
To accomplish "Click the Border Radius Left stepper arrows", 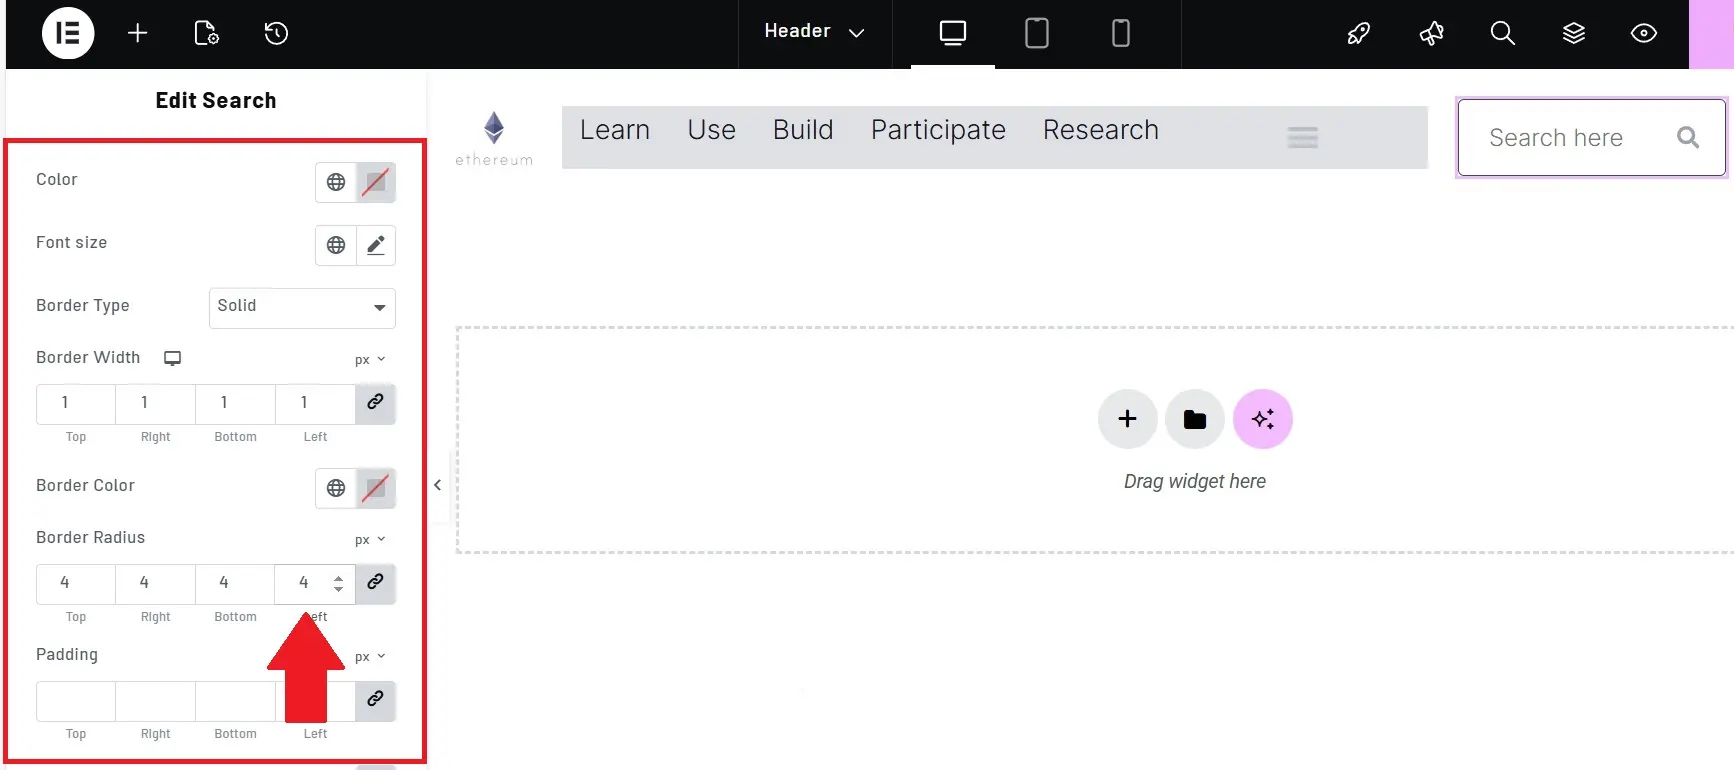I will point(339,583).
